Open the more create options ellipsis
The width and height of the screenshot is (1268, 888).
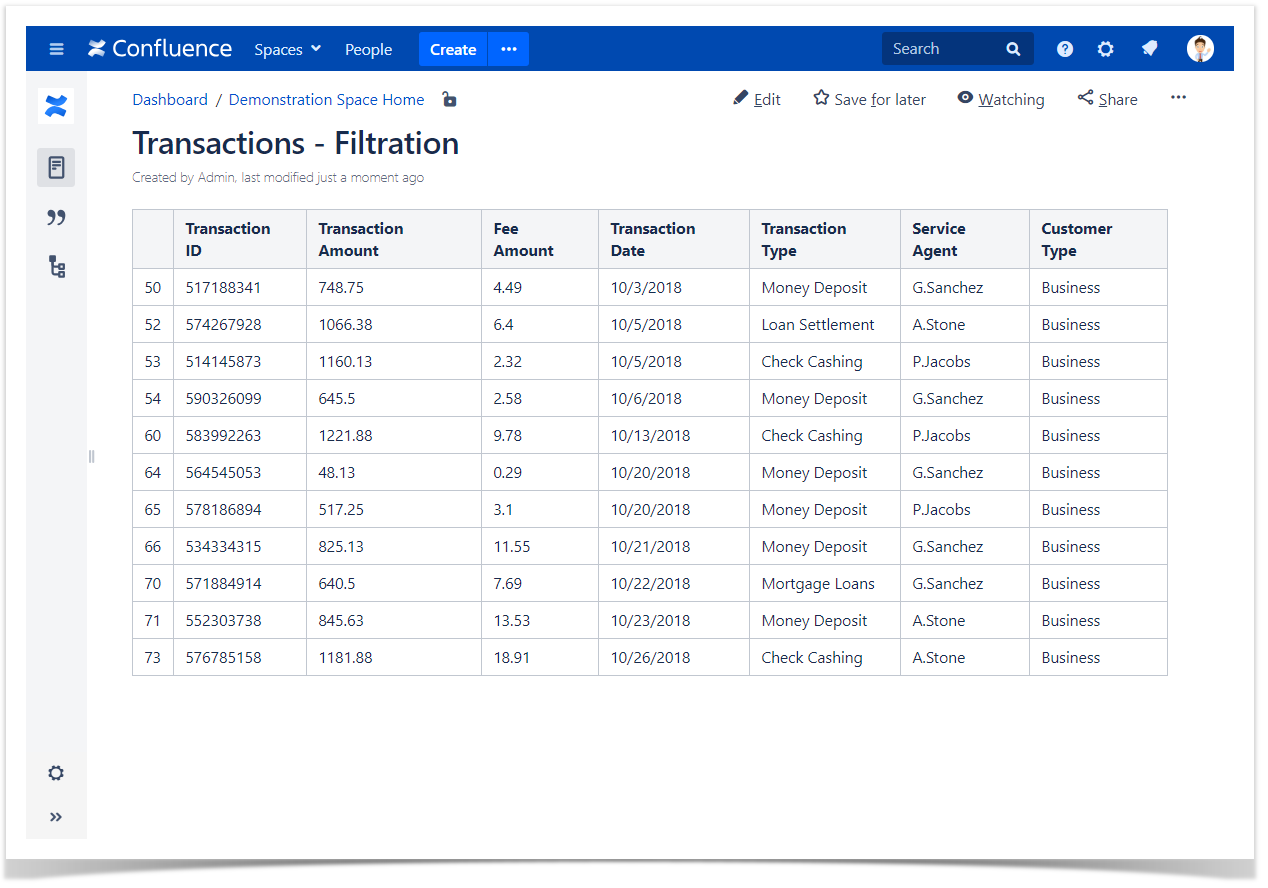coord(509,49)
